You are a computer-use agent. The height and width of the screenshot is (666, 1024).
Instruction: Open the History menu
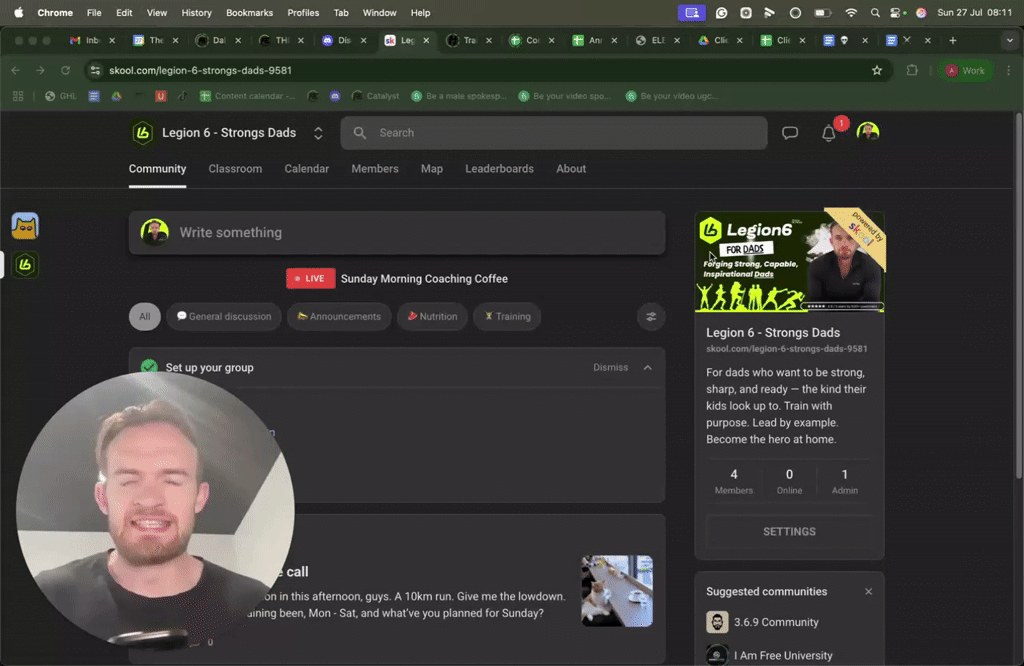pyautogui.click(x=197, y=12)
